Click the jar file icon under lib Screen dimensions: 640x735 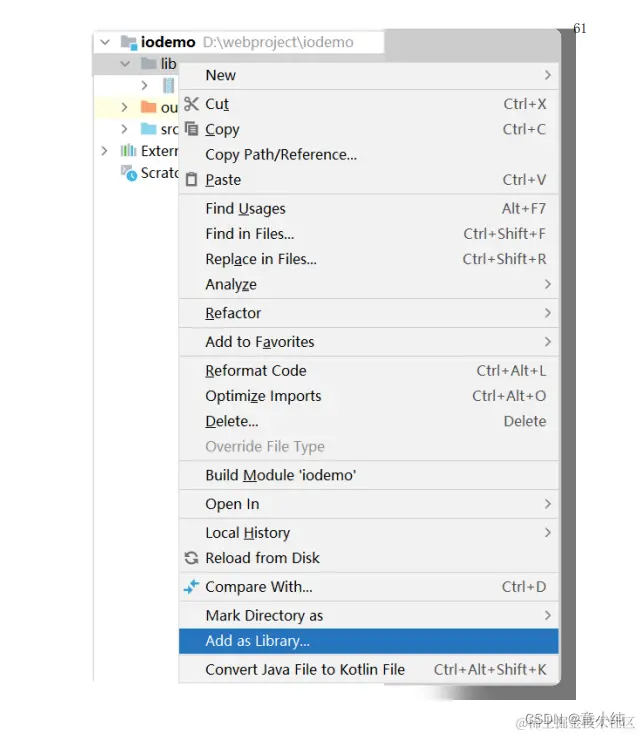(x=169, y=85)
